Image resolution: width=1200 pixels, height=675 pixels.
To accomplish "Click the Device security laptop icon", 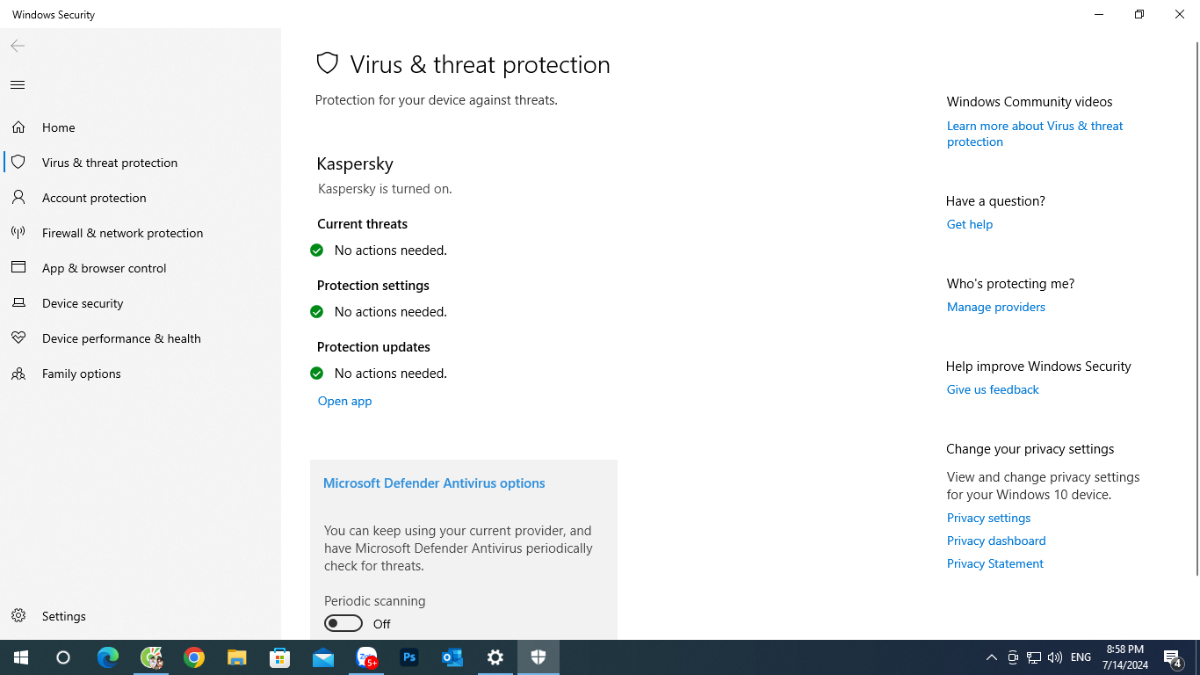I will point(18,303).
